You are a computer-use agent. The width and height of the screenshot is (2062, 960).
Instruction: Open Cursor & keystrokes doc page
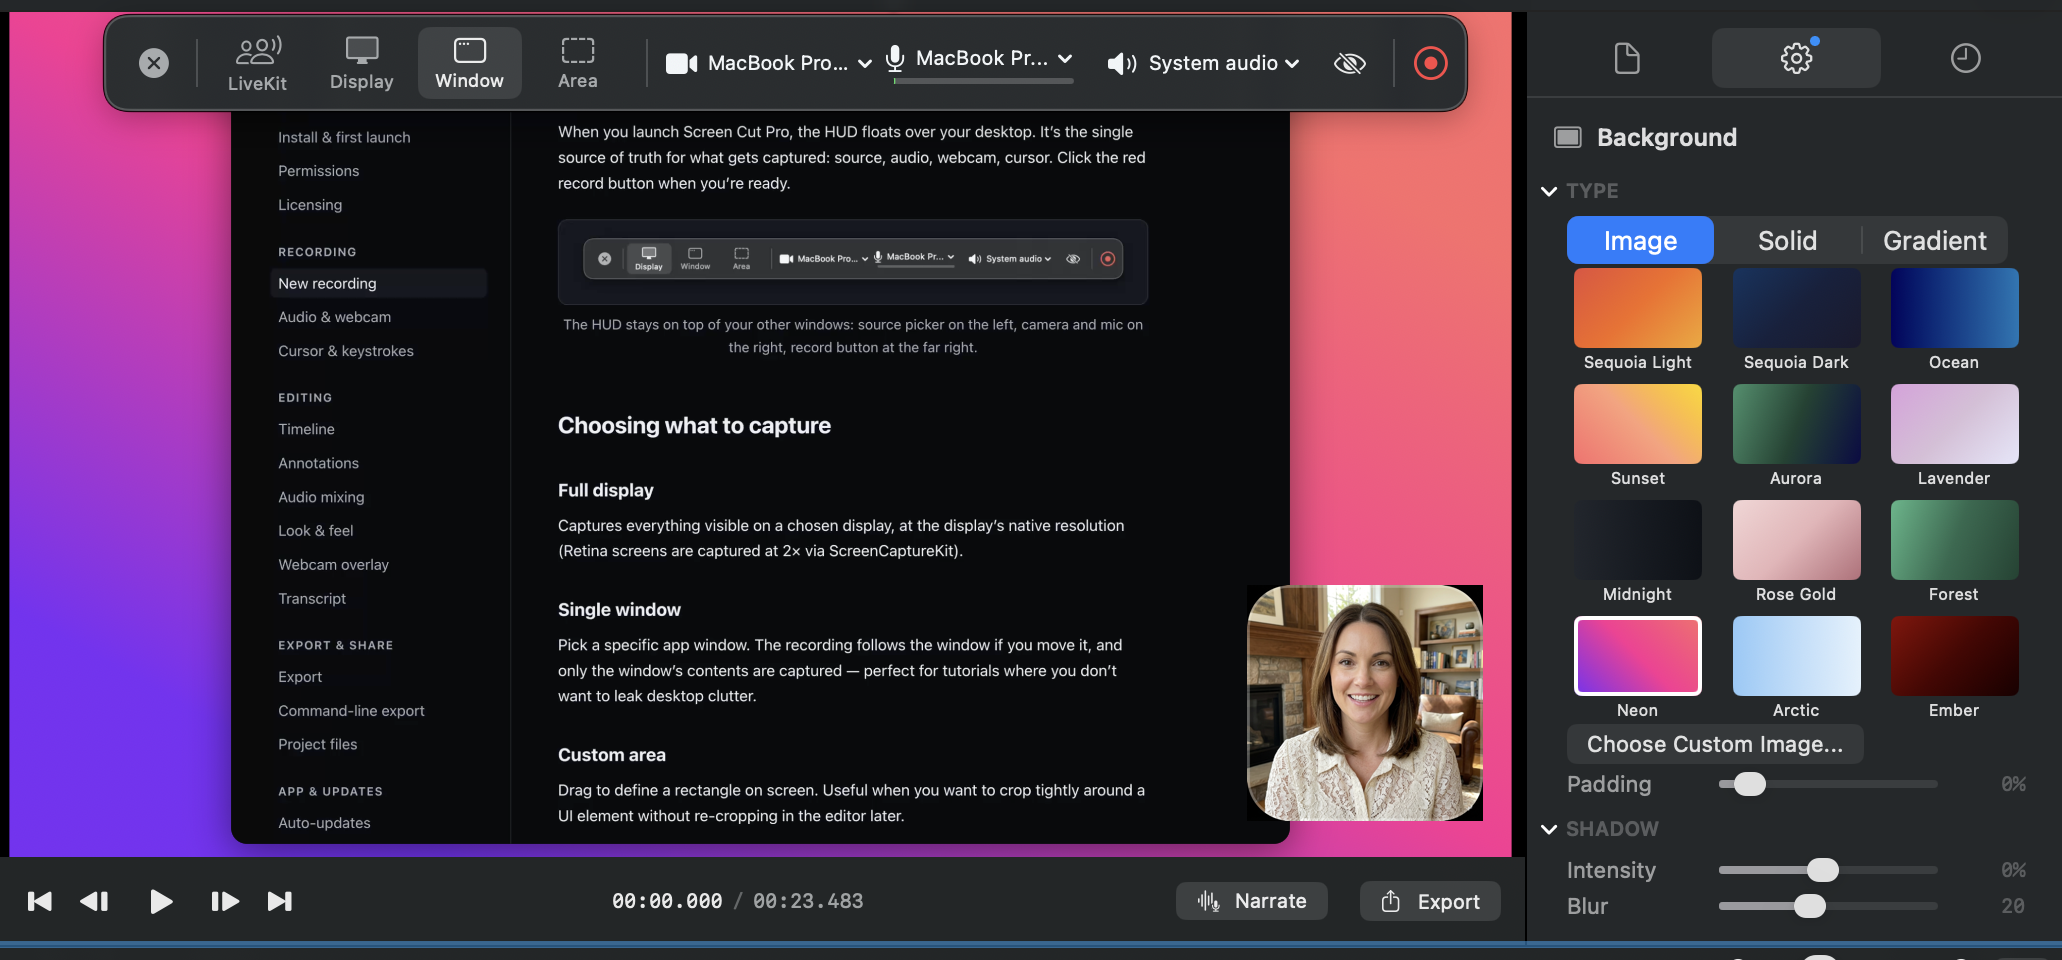pos(345,351)
